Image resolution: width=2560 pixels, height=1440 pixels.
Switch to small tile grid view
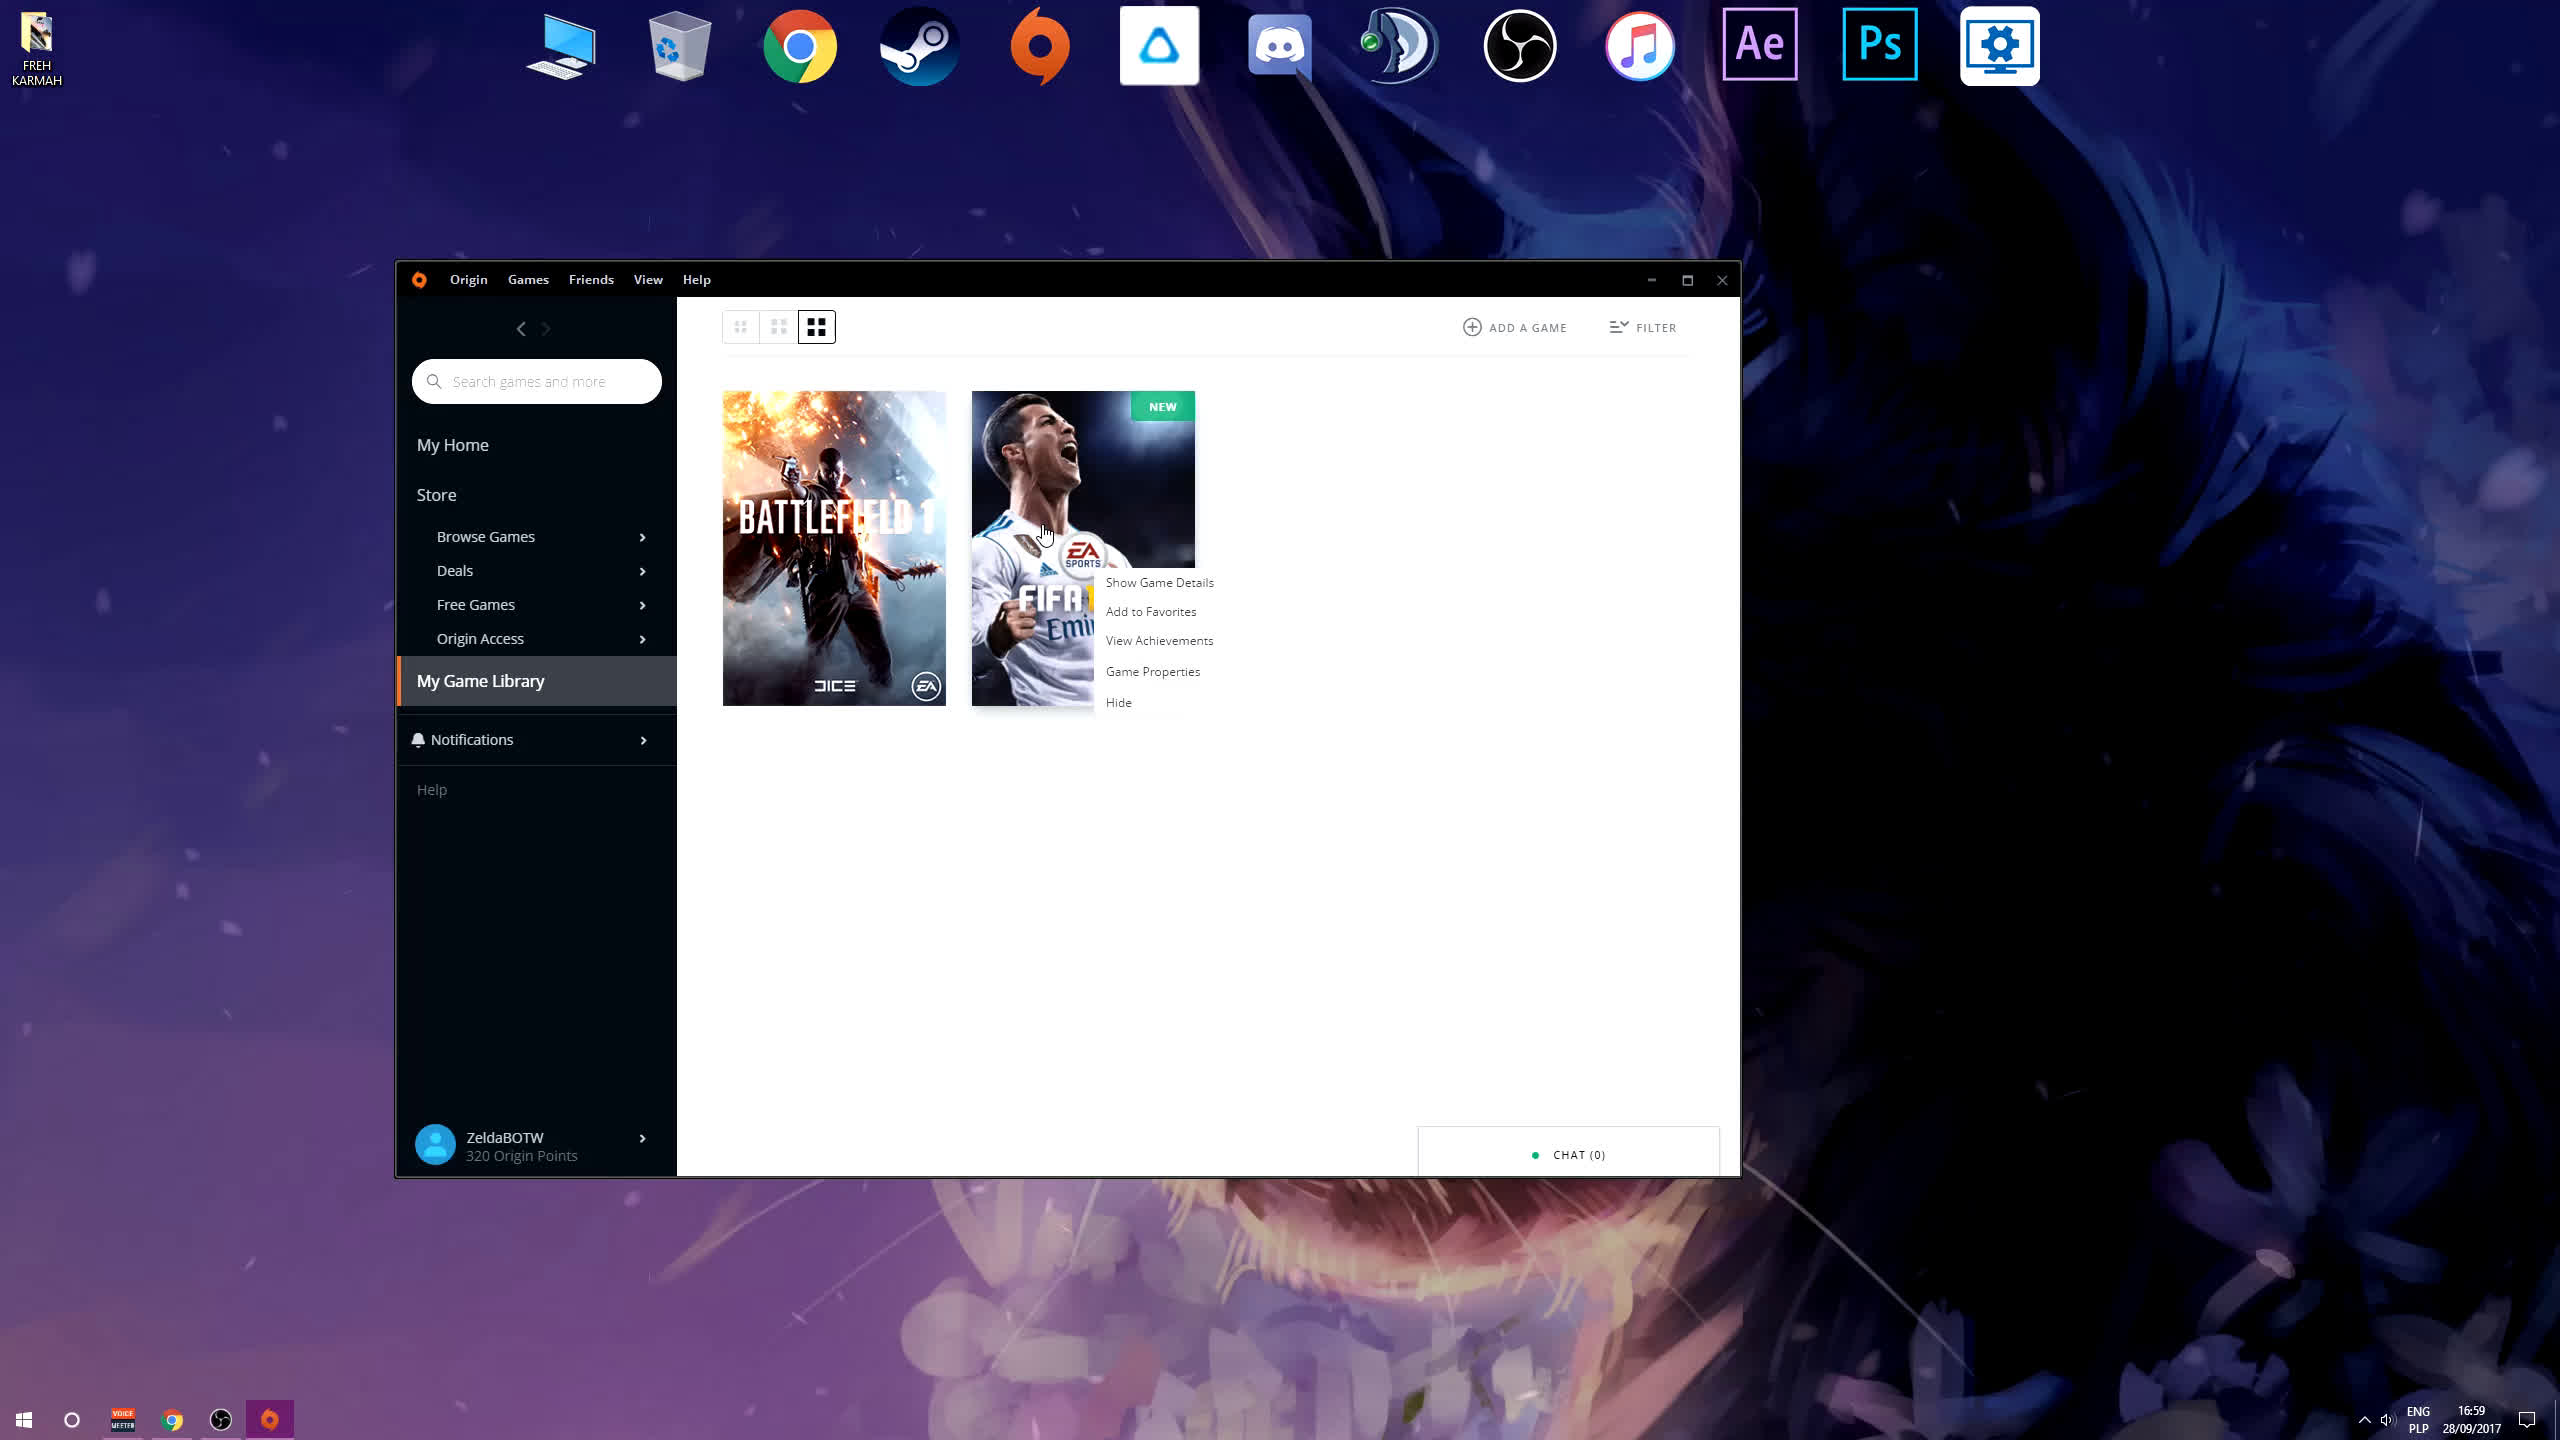740,327
